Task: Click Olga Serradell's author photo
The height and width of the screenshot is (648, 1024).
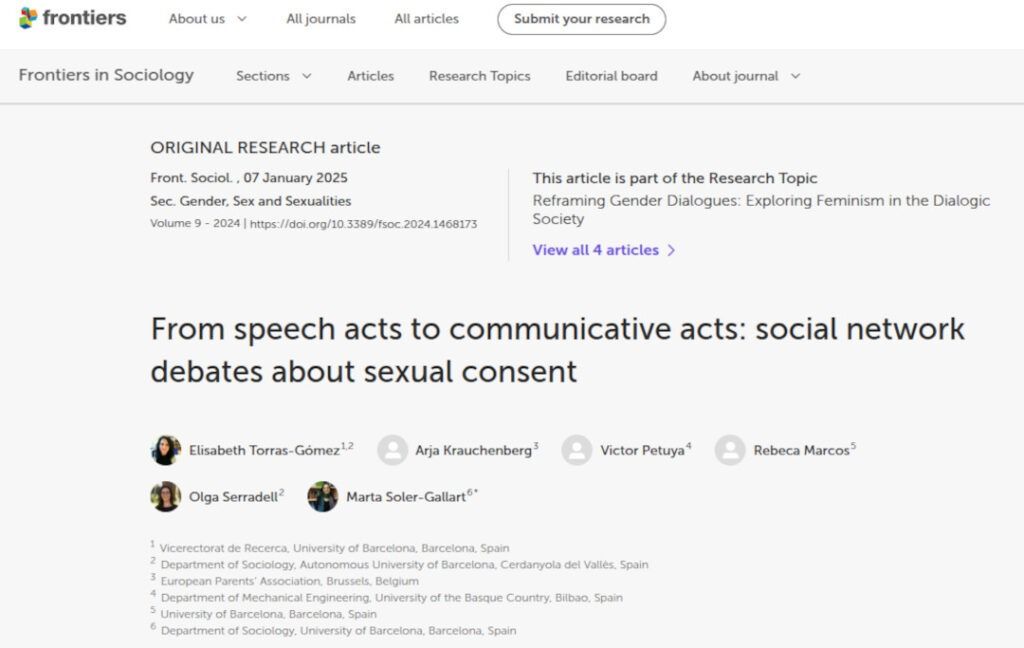Action: coord(165,496)
